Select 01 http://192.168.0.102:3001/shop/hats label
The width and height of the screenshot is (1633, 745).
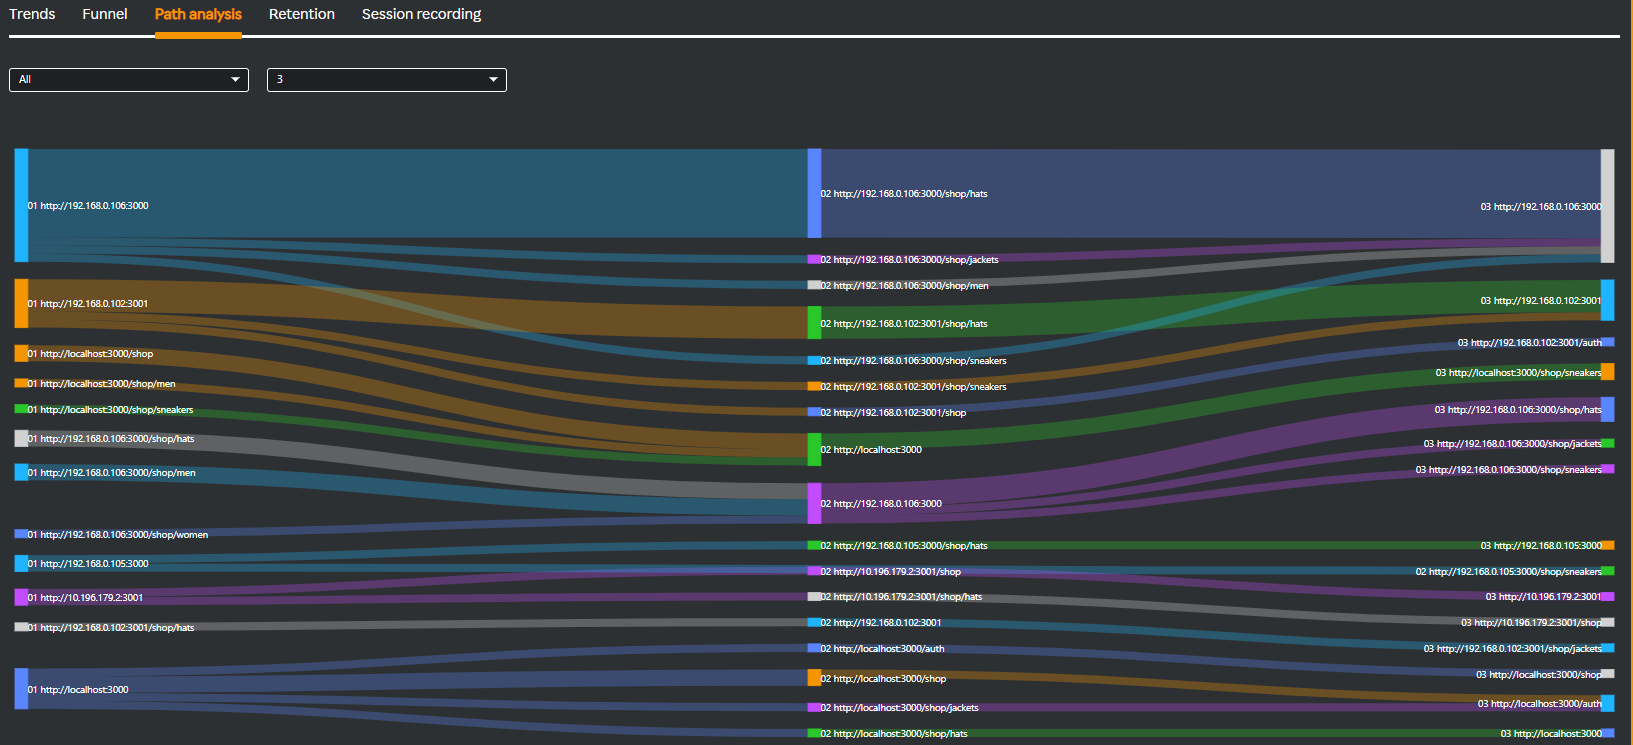tap(111, 628)
